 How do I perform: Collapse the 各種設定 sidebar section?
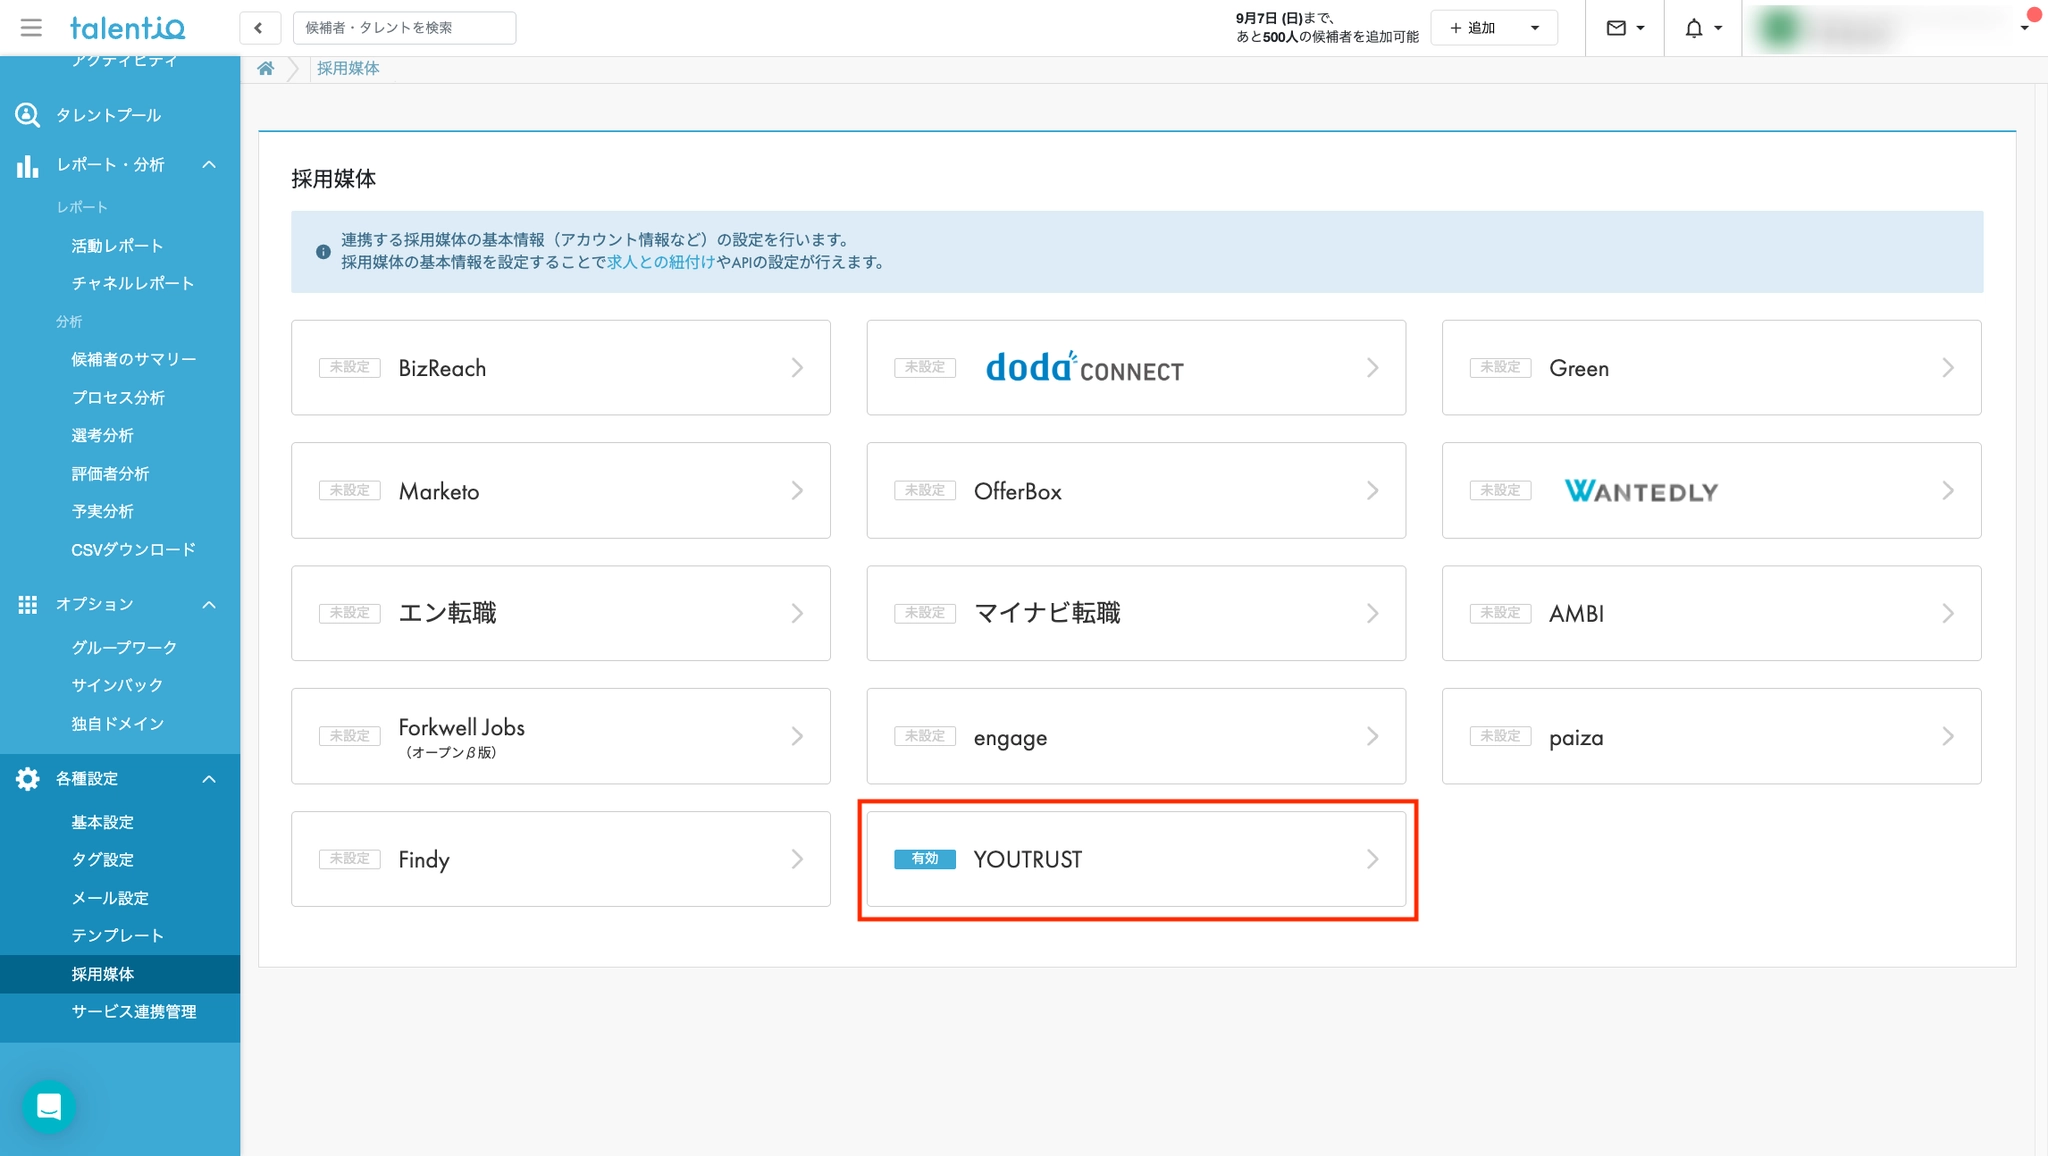209,779
